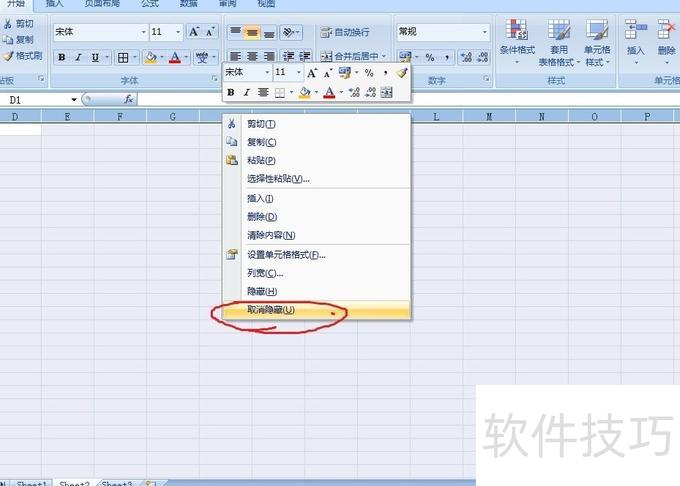Image resolution: width=680 pixels, height=486 pixels.
Task: Click the ribbon Decrease Indent icon
Action: click(x=288, y=56)
